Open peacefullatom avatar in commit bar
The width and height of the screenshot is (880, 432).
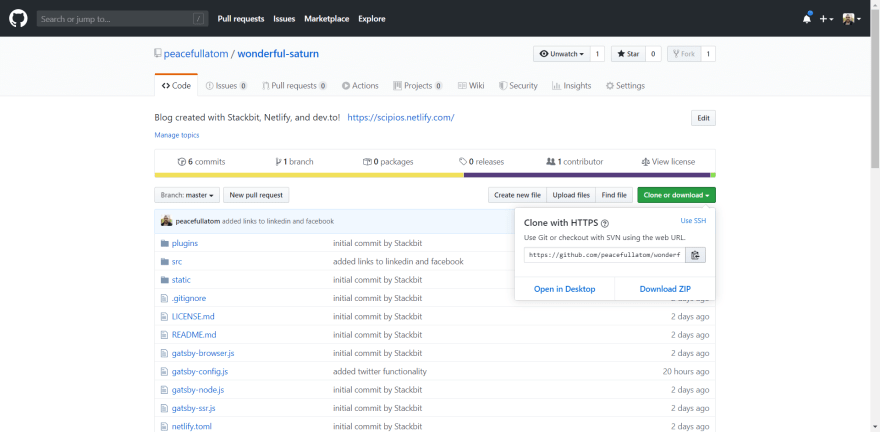click(x=166, y=221)
